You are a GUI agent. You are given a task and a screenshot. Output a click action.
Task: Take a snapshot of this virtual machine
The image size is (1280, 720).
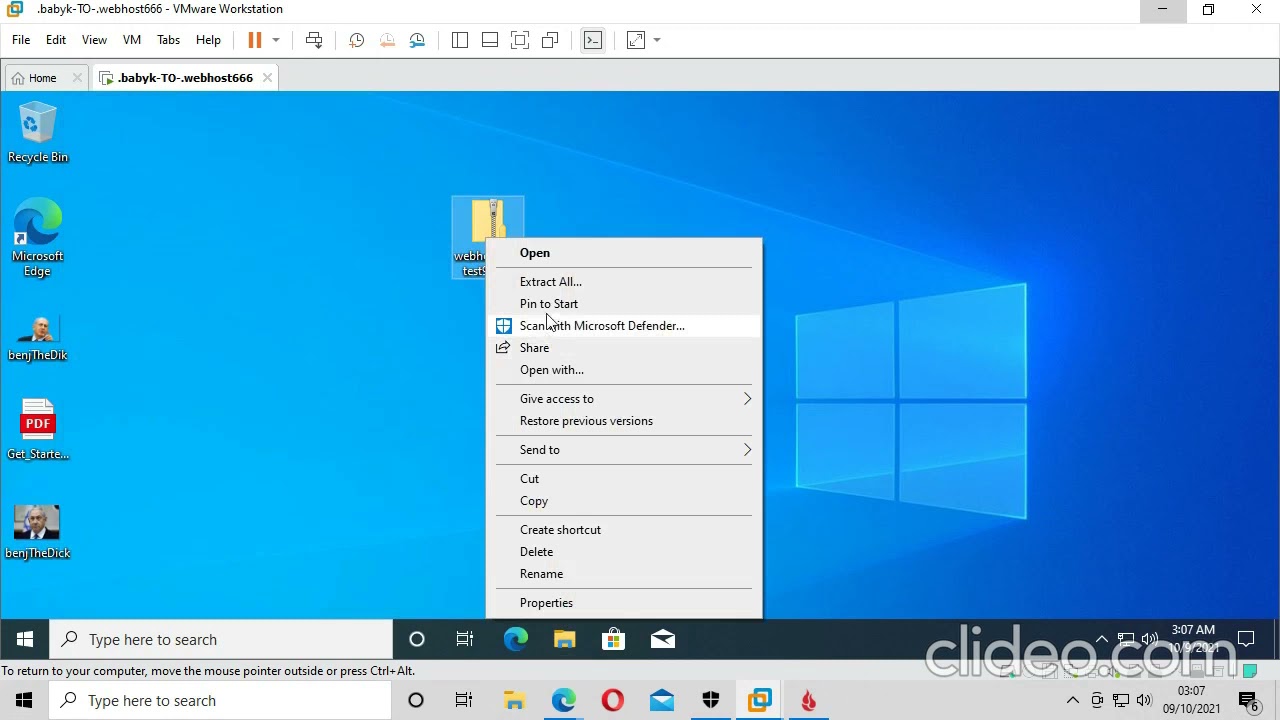tap(356, 40)
